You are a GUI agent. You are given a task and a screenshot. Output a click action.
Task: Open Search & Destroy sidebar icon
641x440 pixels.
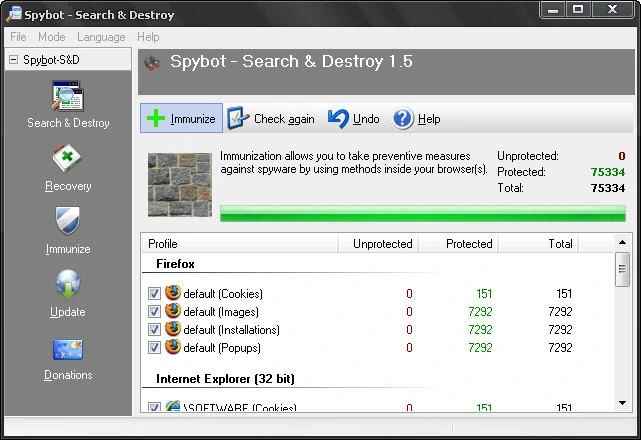click(x=67, y=98)
